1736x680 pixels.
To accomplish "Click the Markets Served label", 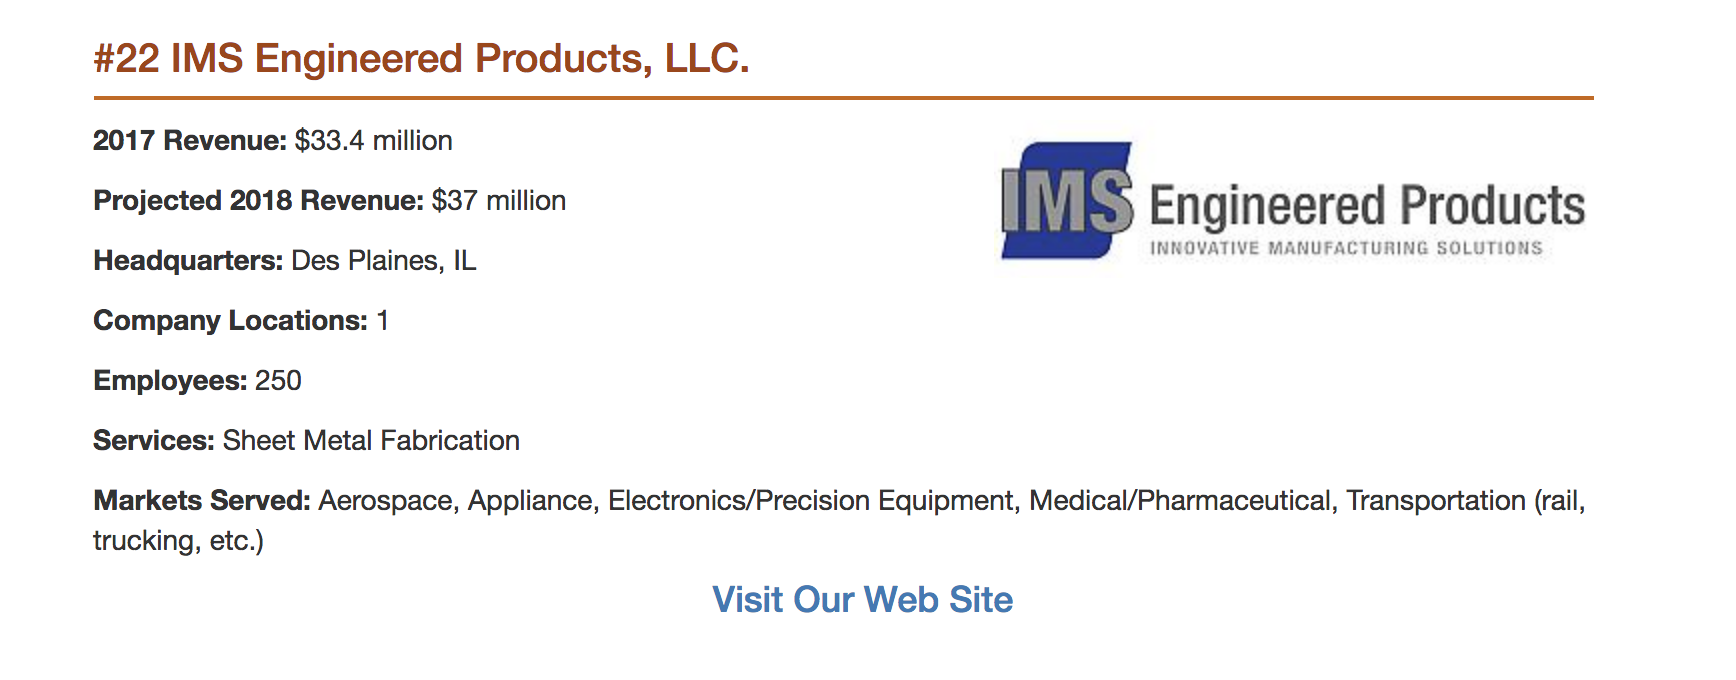I will [202, 500].
